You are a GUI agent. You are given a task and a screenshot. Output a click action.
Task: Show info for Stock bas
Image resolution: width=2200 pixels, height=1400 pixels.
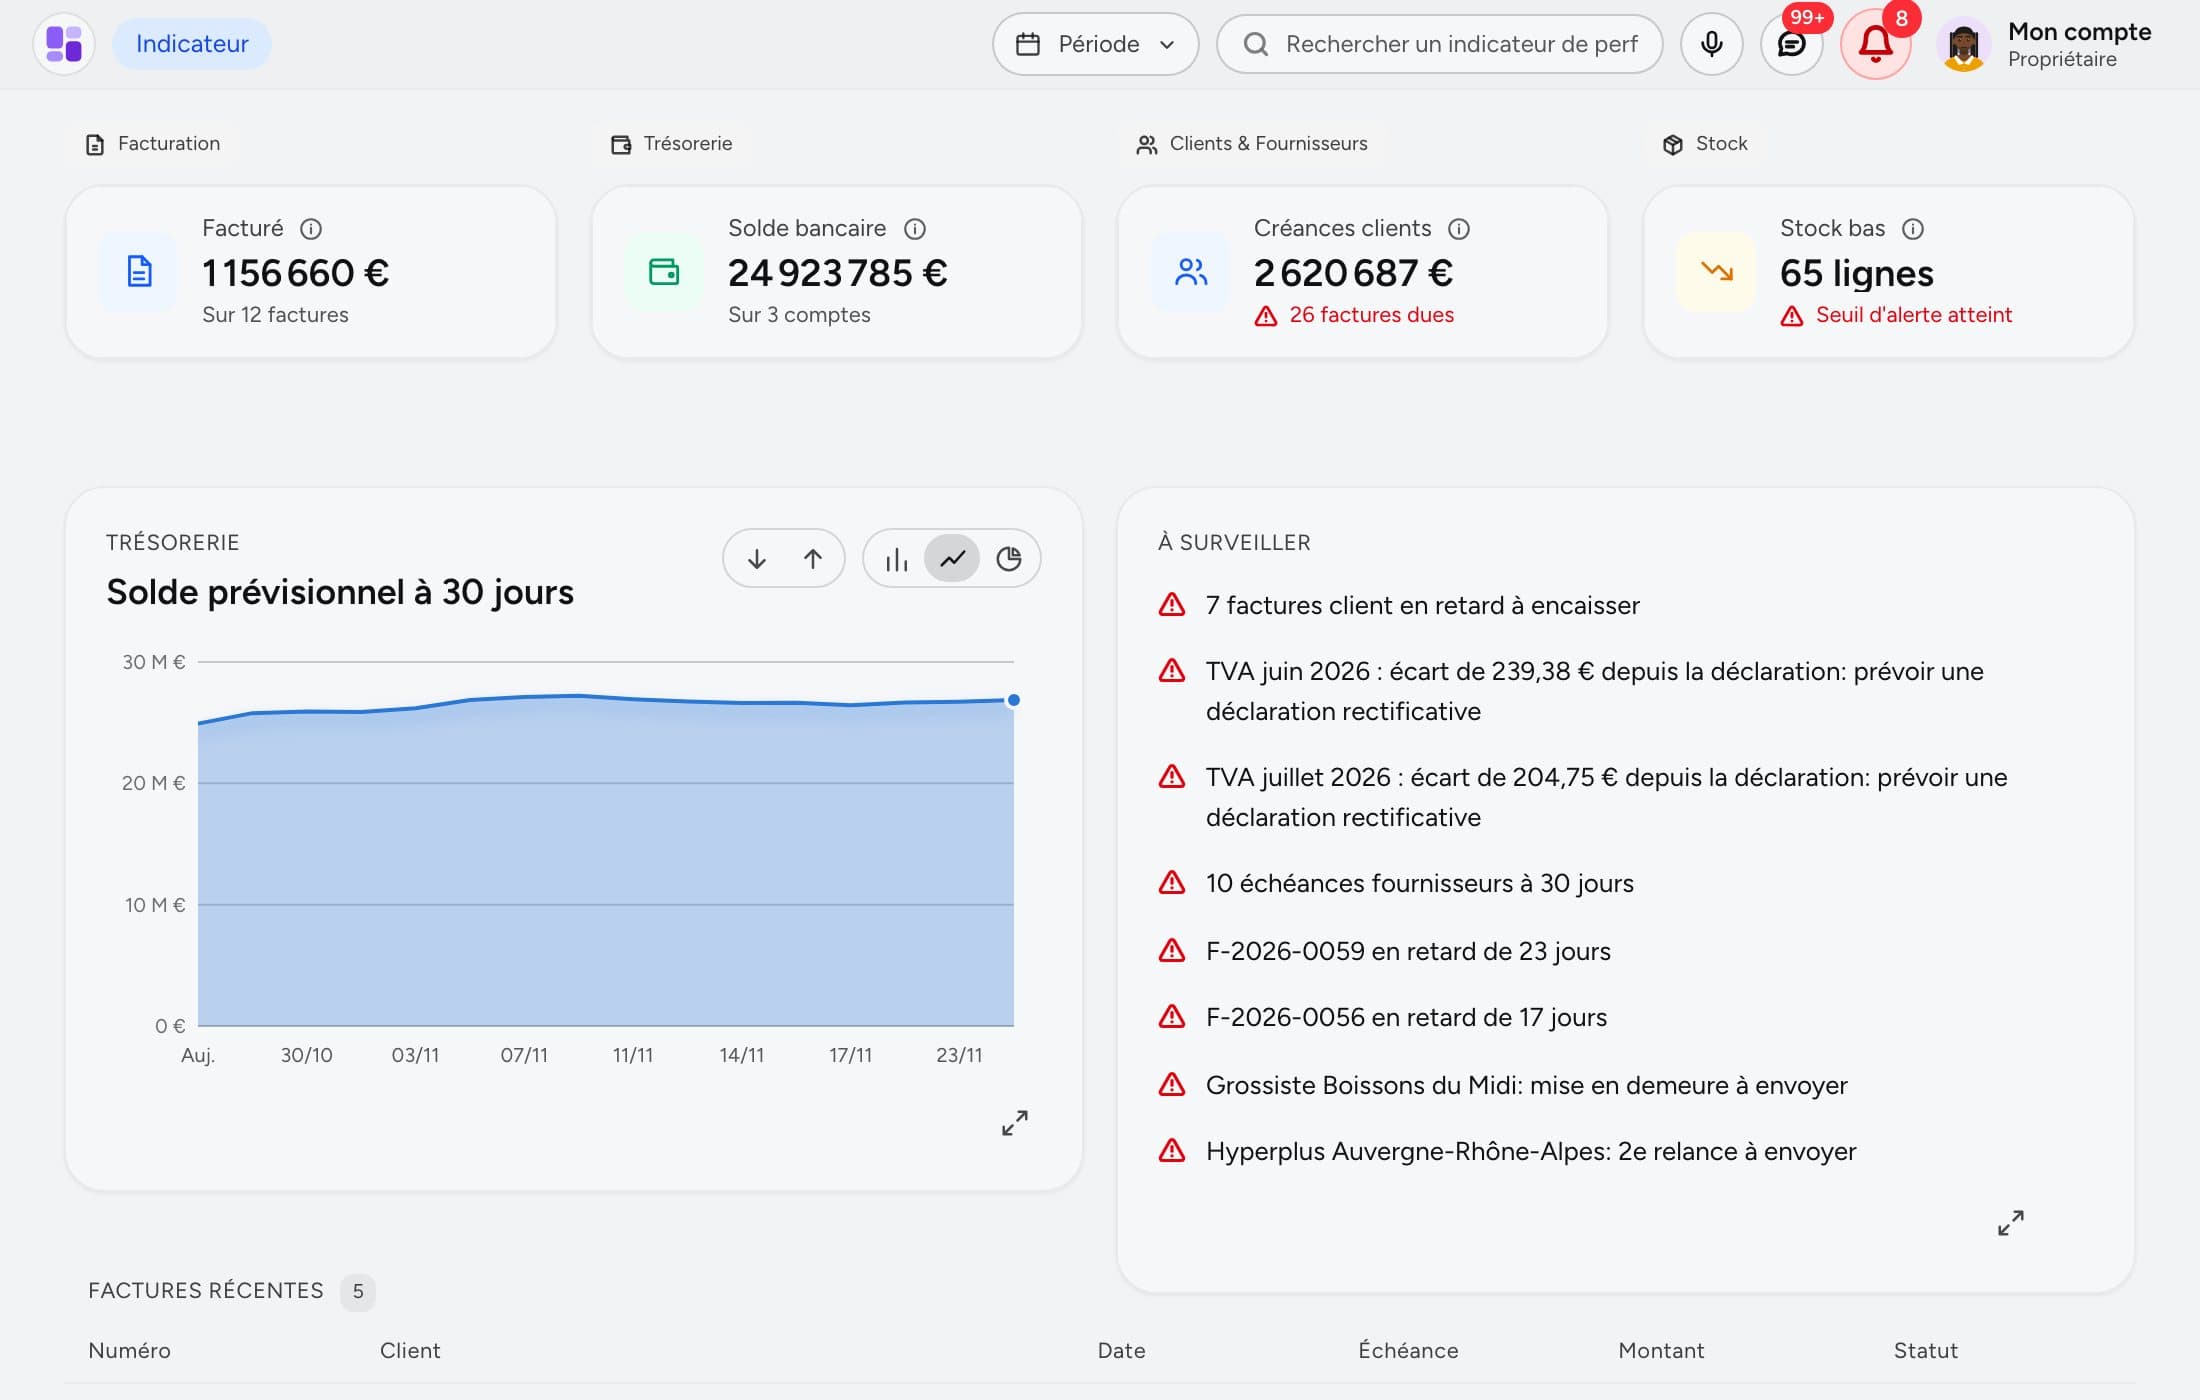1913,229
